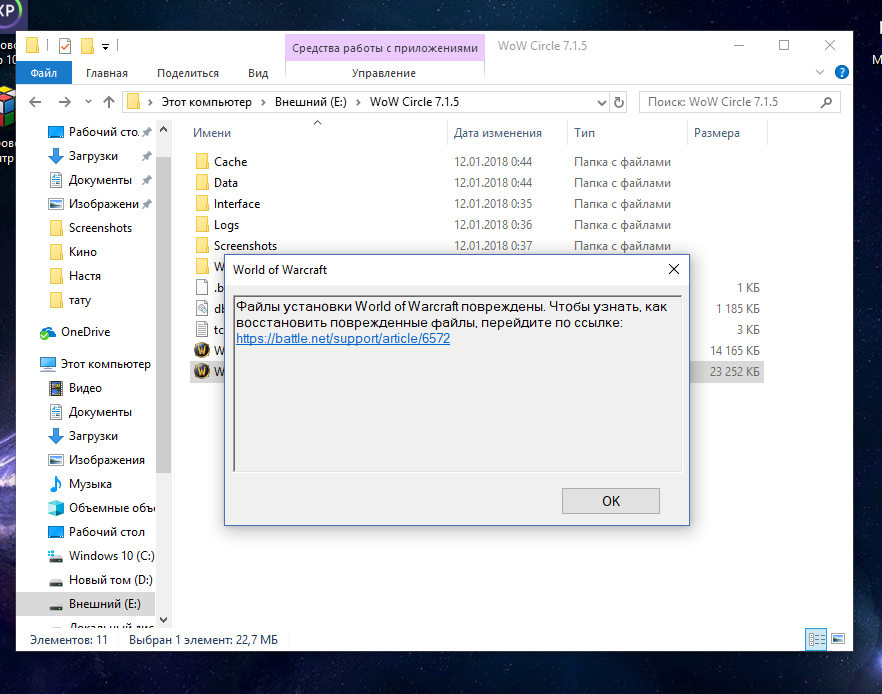
Task: Open the battle.net support article link
Action: [343, 339]
